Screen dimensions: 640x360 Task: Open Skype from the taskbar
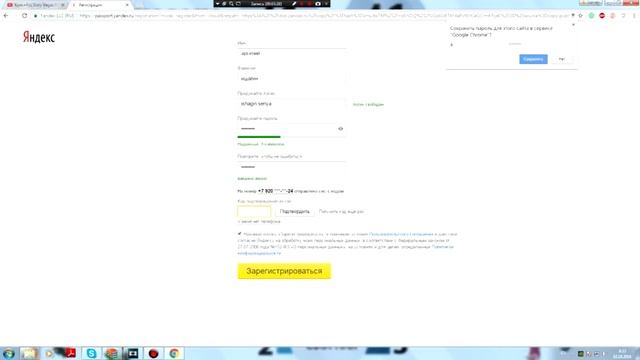[91, 353]
